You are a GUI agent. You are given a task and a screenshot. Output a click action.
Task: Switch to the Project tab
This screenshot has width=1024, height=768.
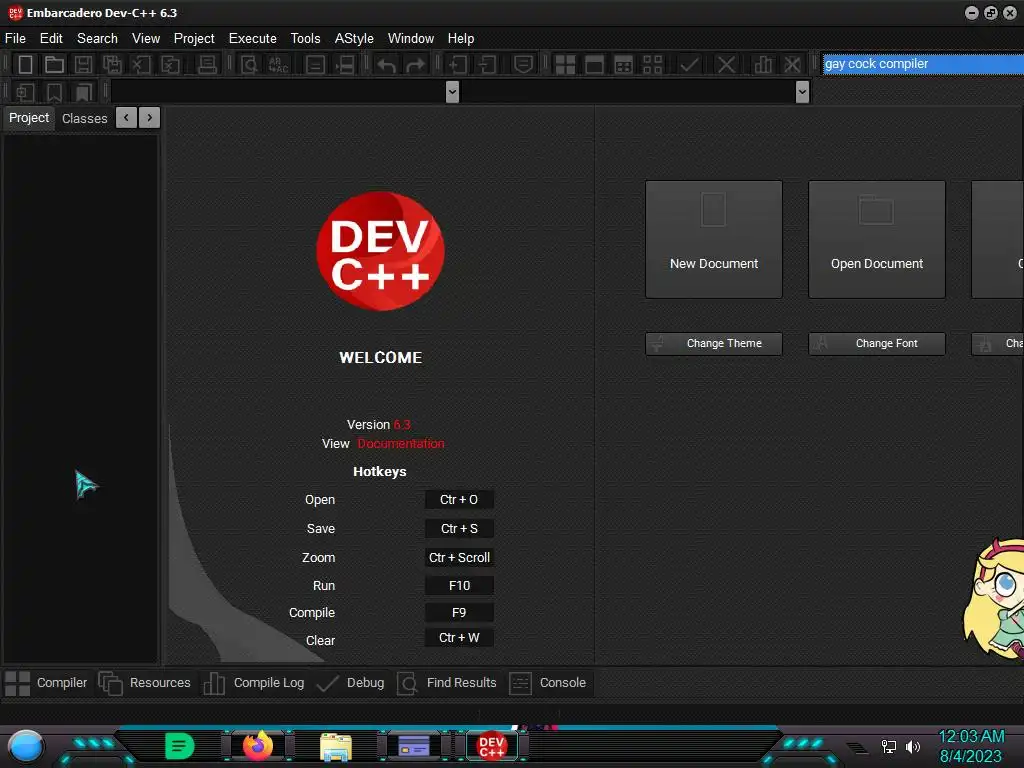point(29,118)
